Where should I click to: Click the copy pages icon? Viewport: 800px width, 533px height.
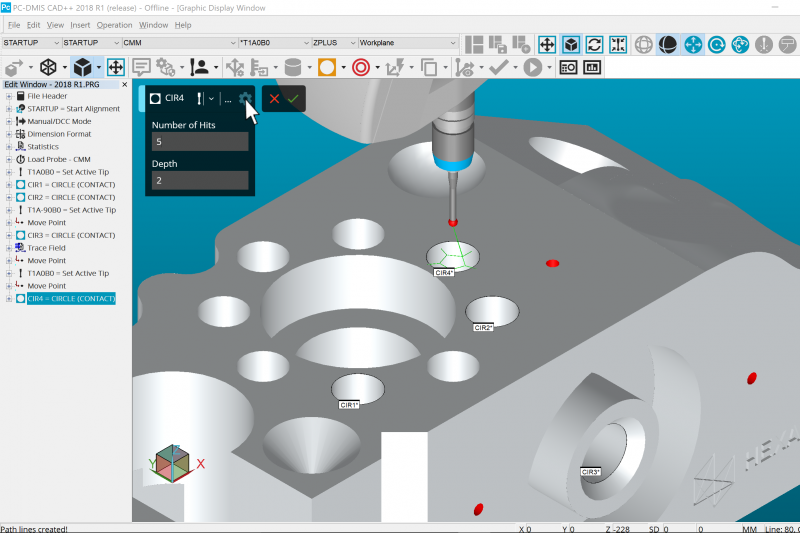tap(429, 67)
